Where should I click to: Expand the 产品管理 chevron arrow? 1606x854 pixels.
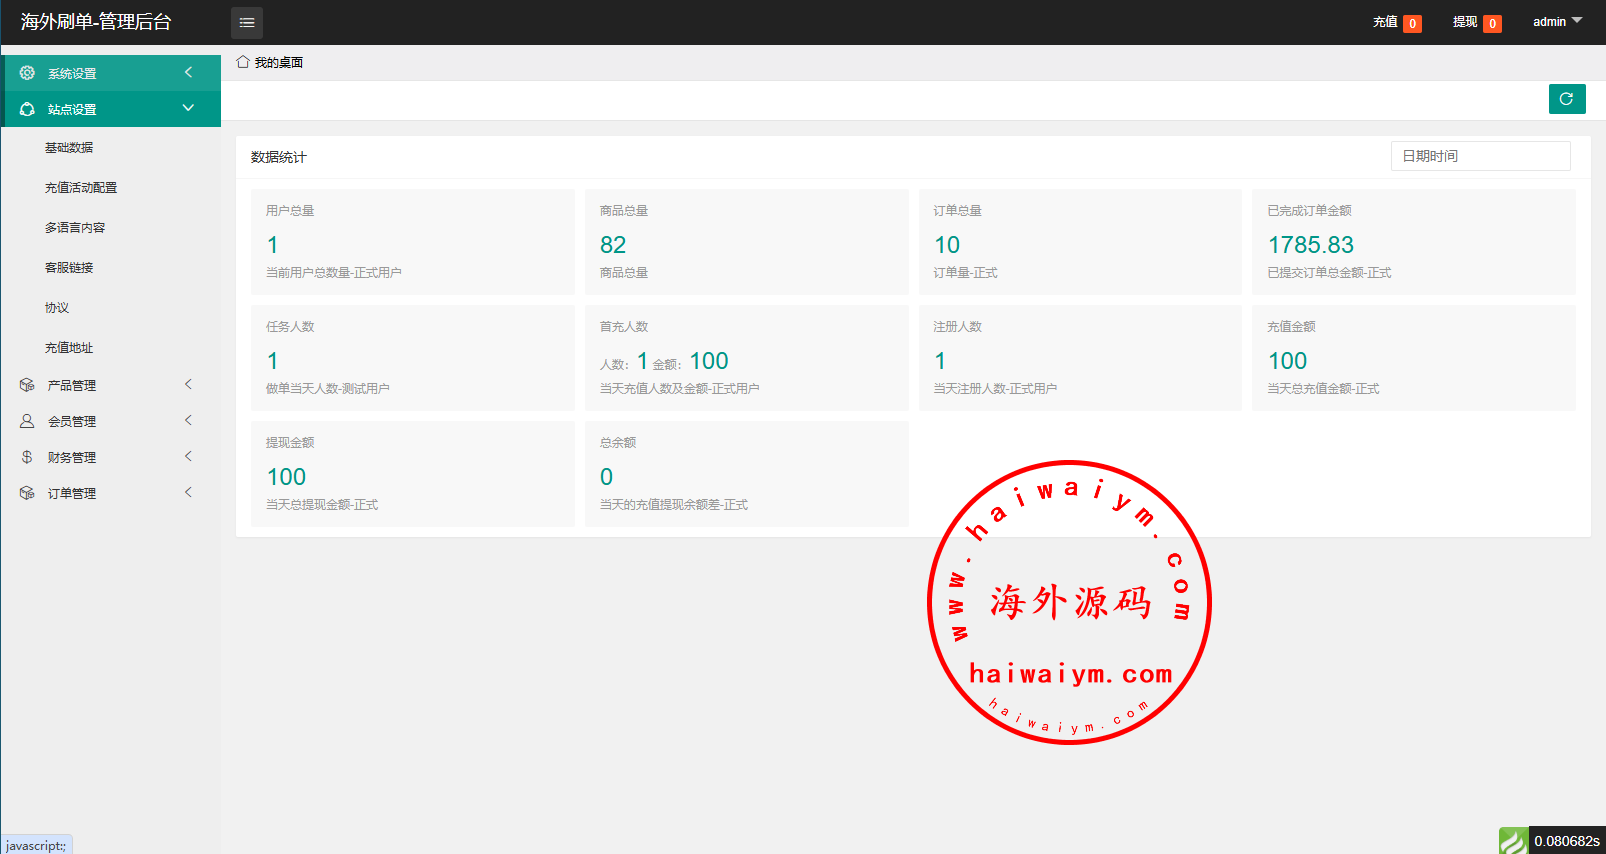188,384
